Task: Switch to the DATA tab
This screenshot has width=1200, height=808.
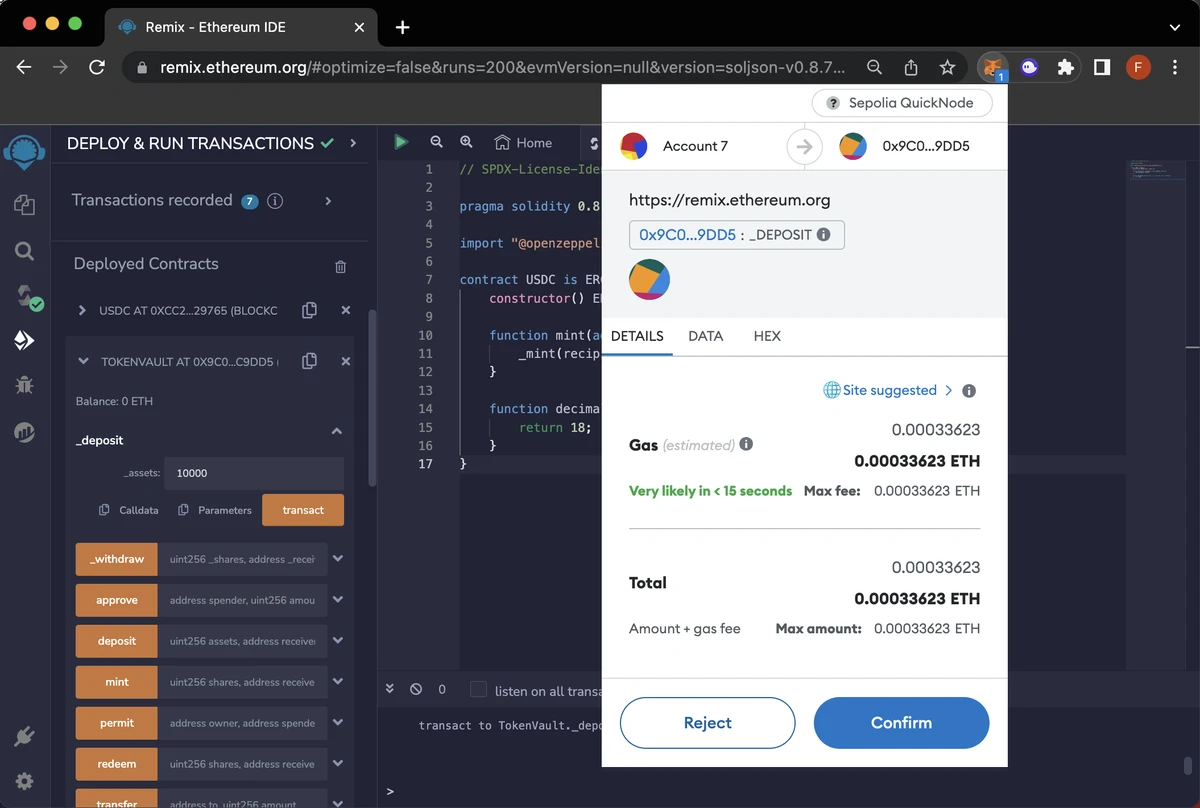Action: tap(705, 336)
